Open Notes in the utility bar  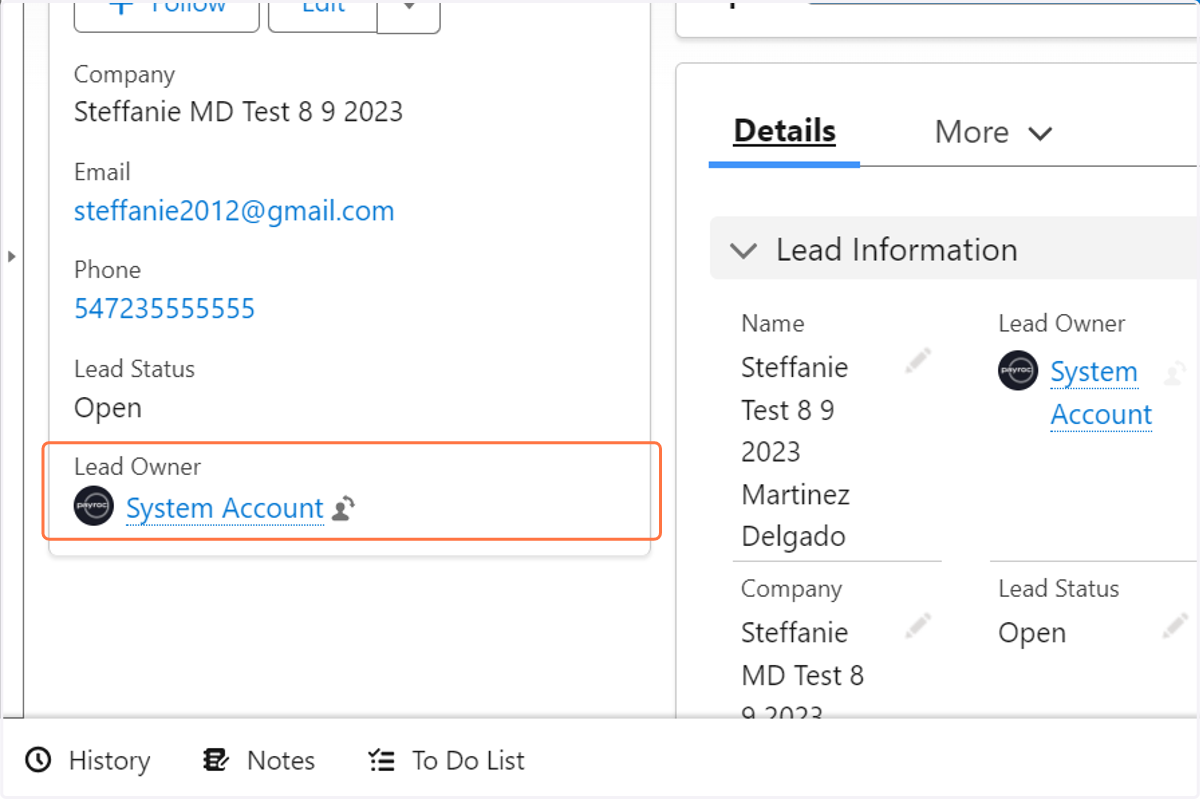click(x=259, y=760)
